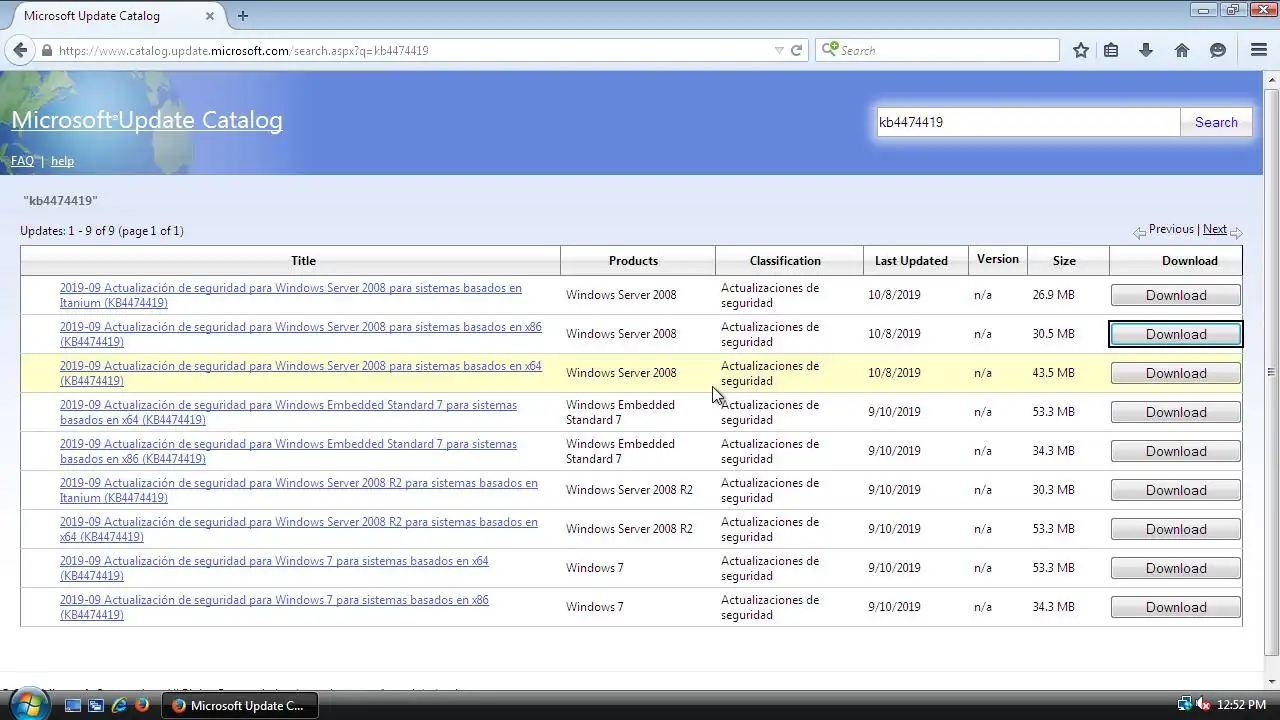Select the Microsoft Update Catalog tab

tap(118, 16)
